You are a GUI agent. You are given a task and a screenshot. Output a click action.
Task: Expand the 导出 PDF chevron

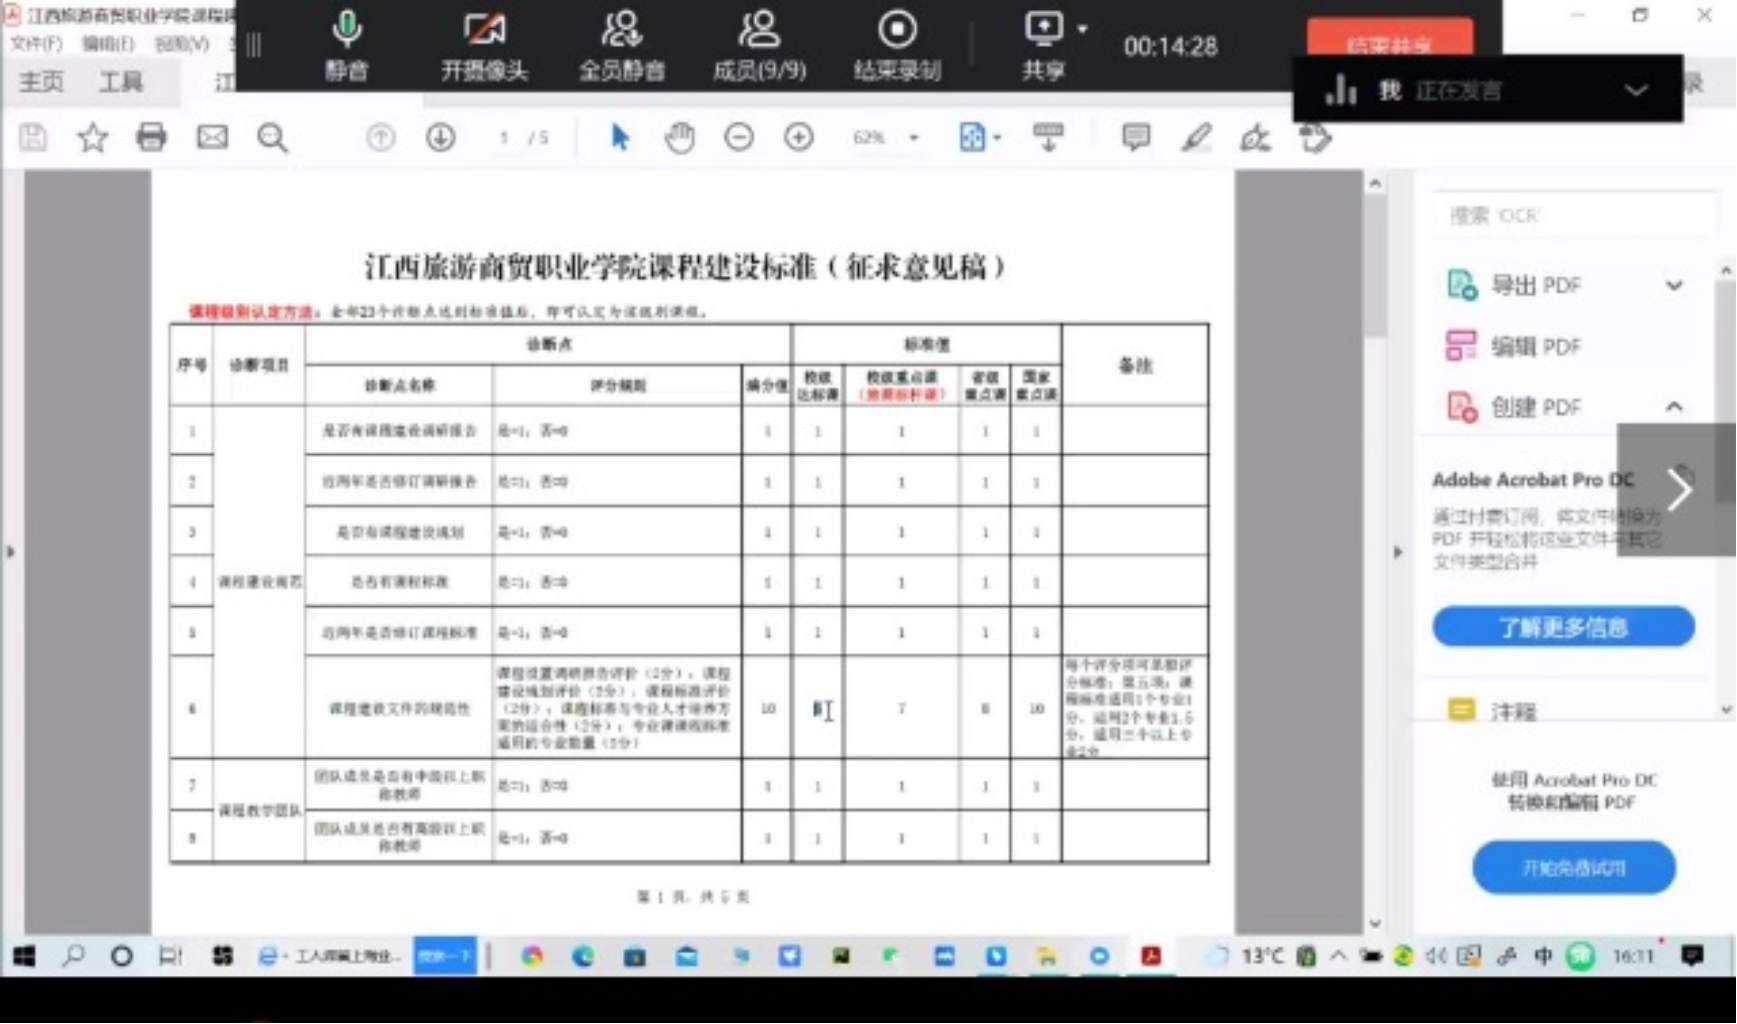pos(1674,285)
